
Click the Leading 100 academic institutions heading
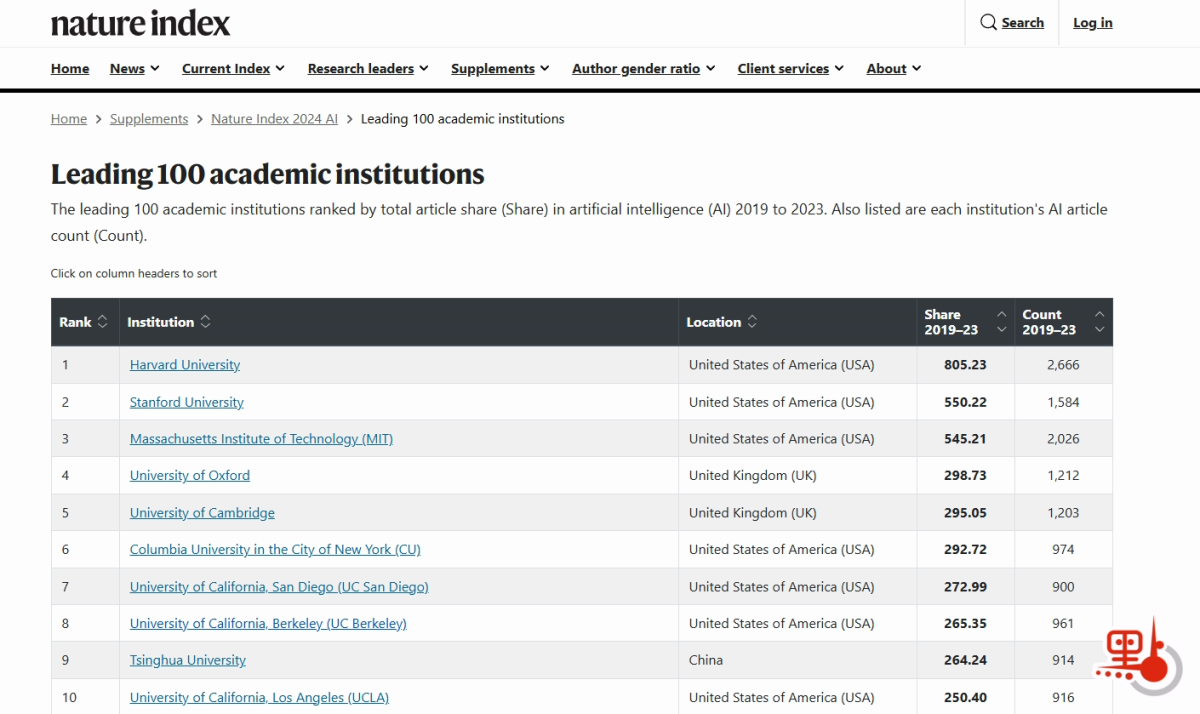[x=267, y=174]
